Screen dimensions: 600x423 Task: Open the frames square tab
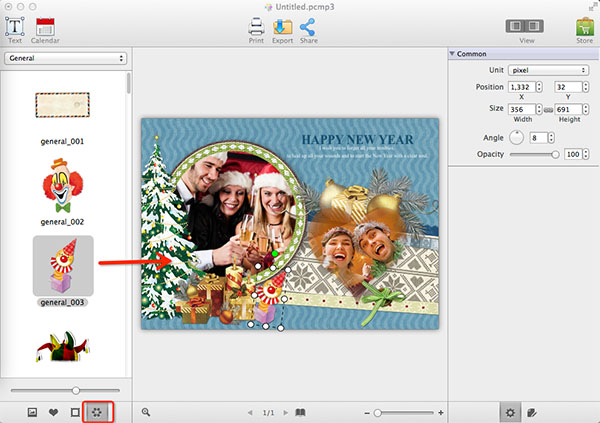(74, 411)
